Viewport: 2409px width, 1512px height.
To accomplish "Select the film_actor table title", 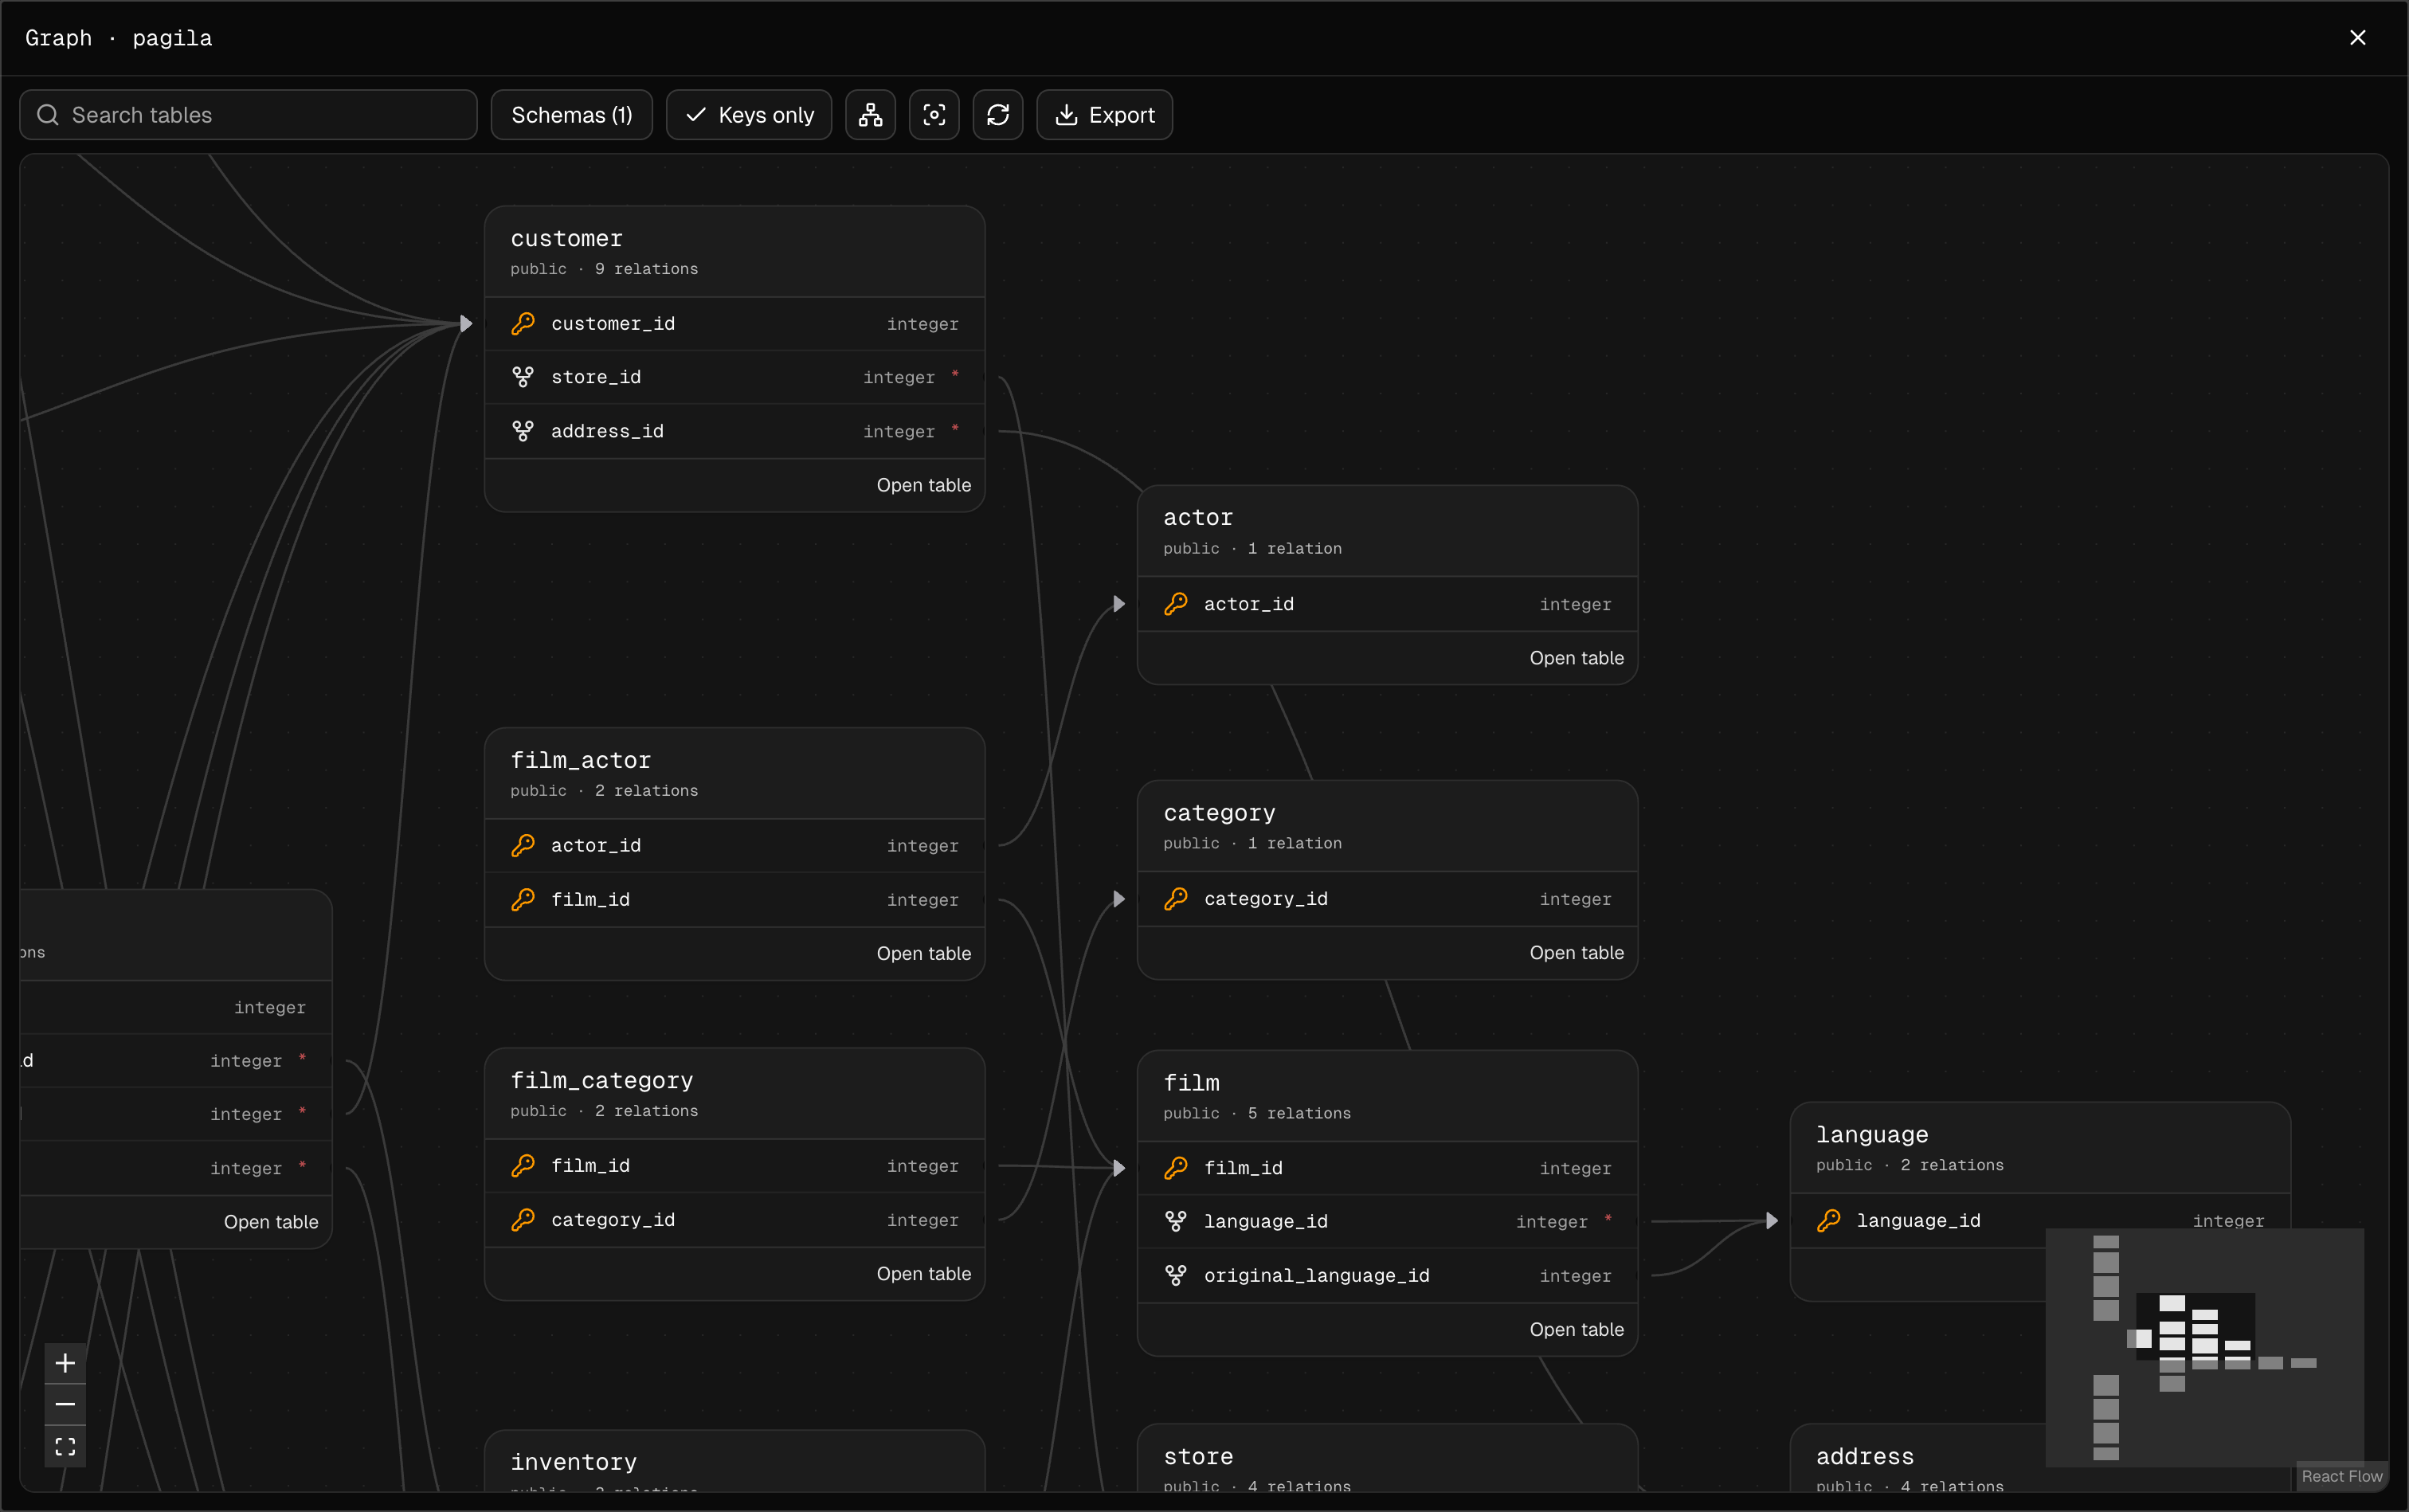I will (580, 761).
